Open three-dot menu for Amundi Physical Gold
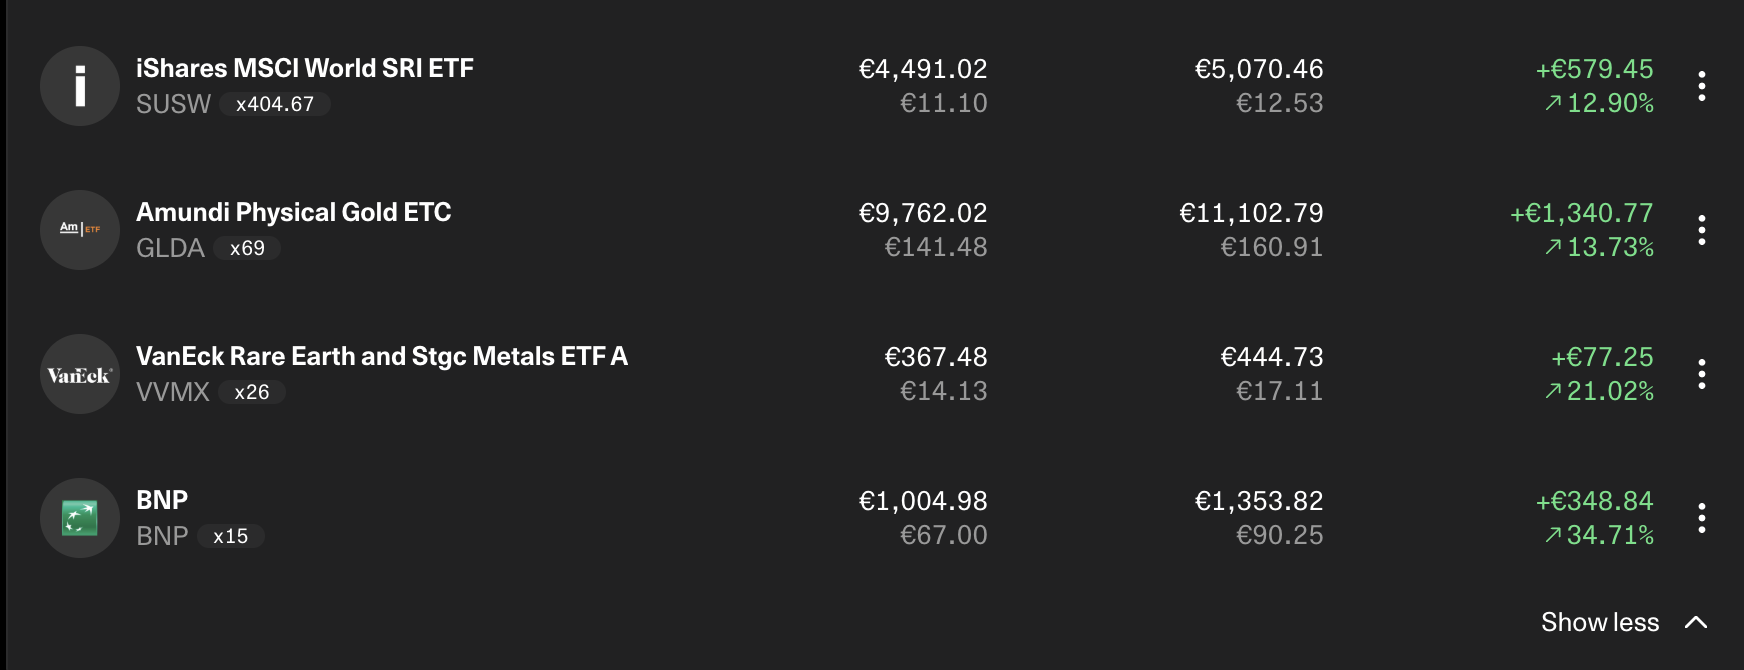This screenshot has height=670, width=1744. (1701, 230)
